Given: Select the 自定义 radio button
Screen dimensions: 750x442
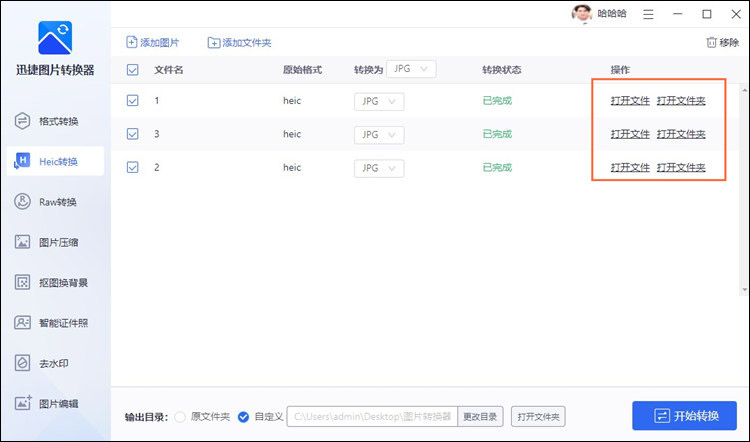Looking at the screenshot, I should [243, 417].
